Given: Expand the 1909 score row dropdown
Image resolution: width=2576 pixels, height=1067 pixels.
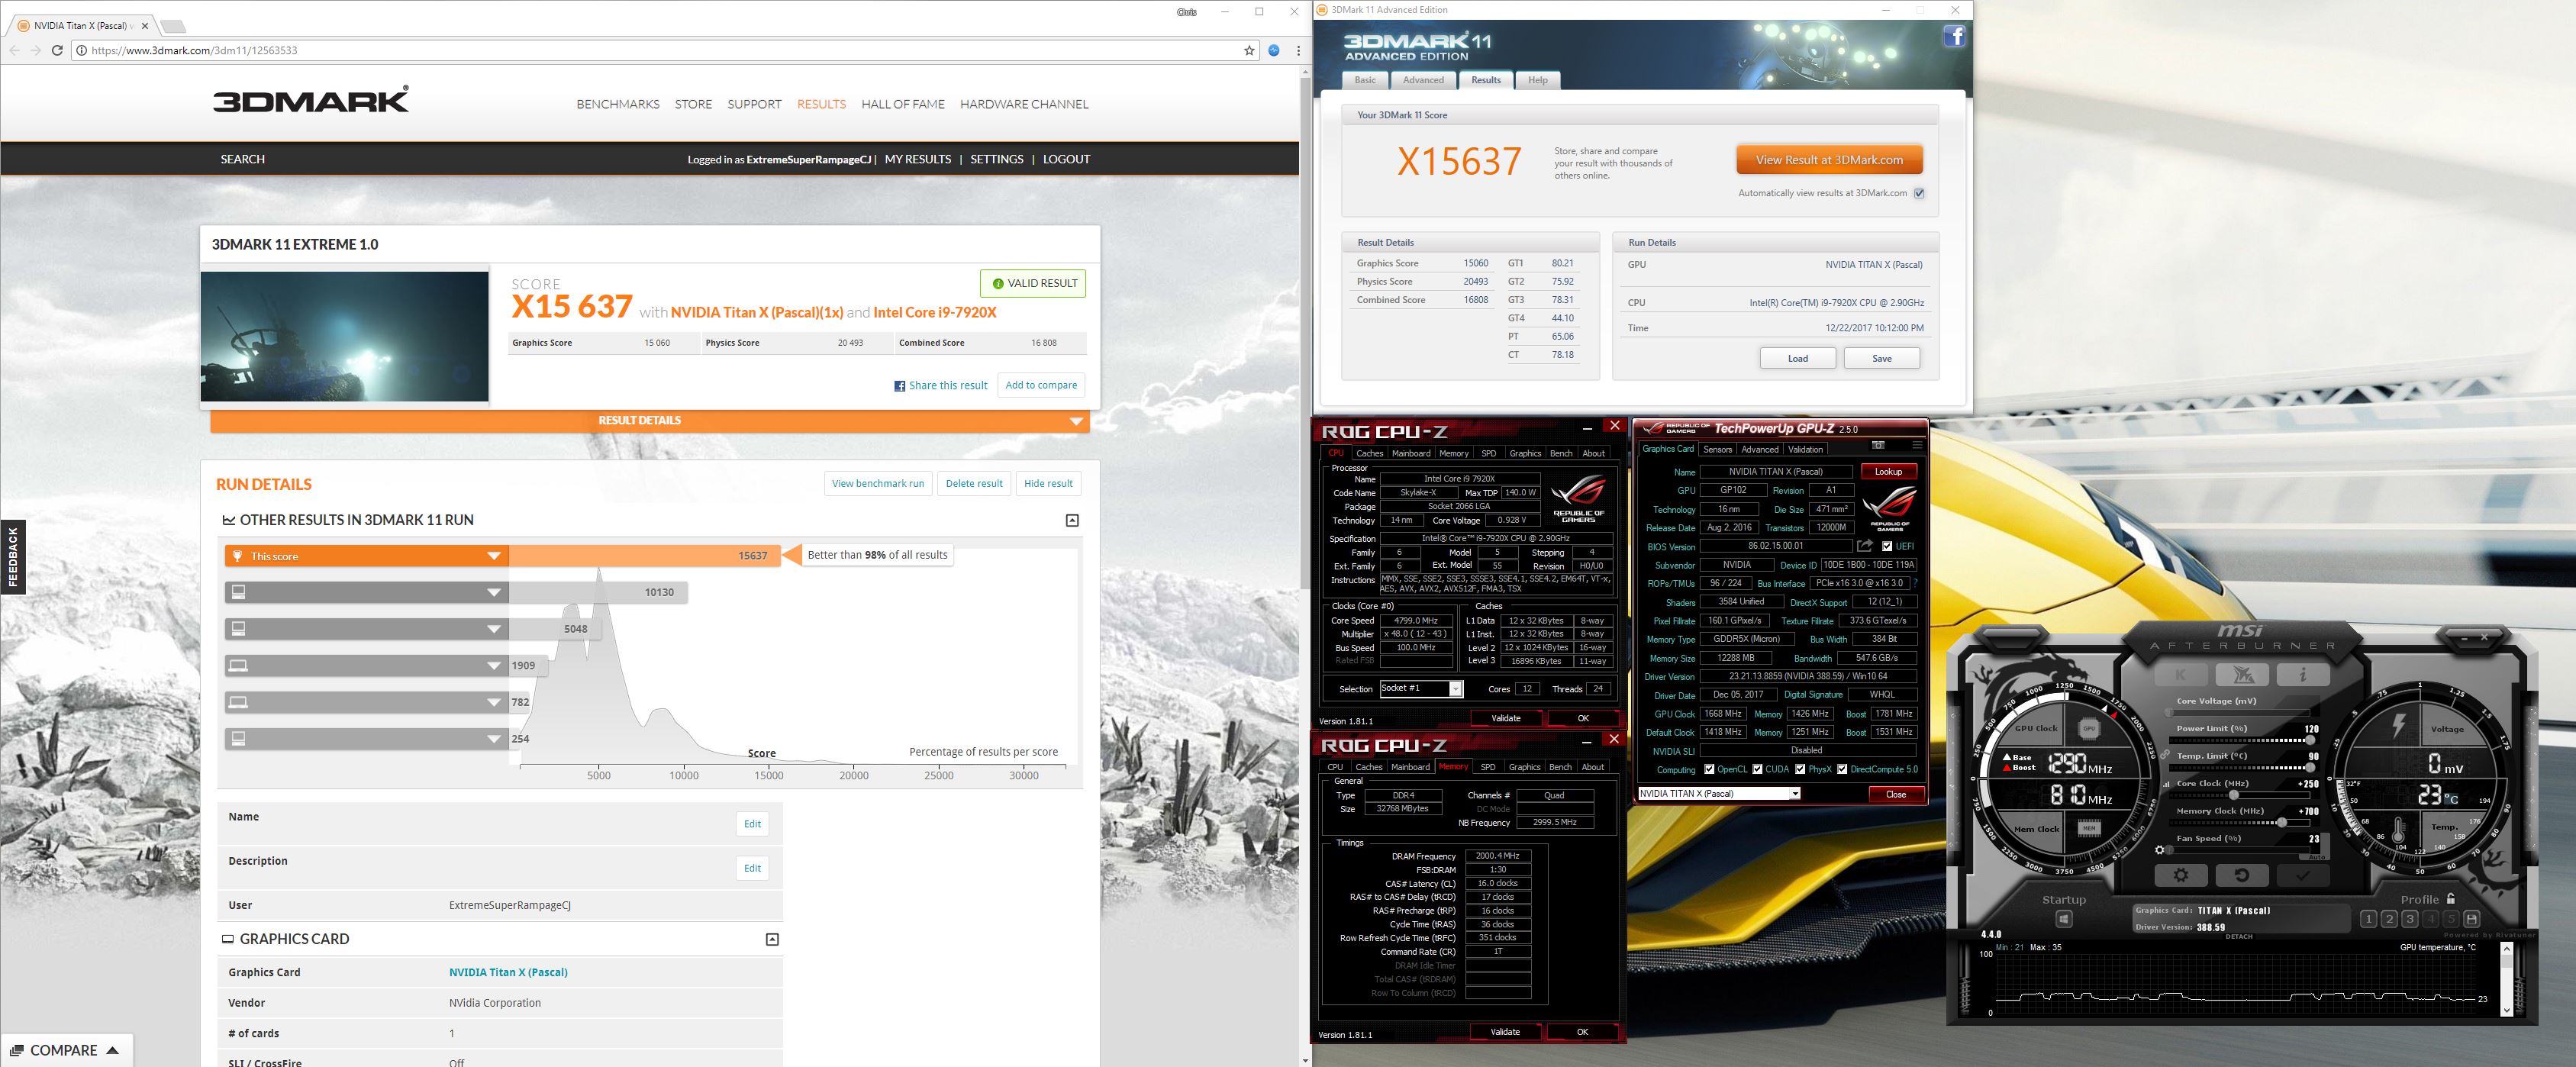Looking at the screenshot, I should coord(494,666).
